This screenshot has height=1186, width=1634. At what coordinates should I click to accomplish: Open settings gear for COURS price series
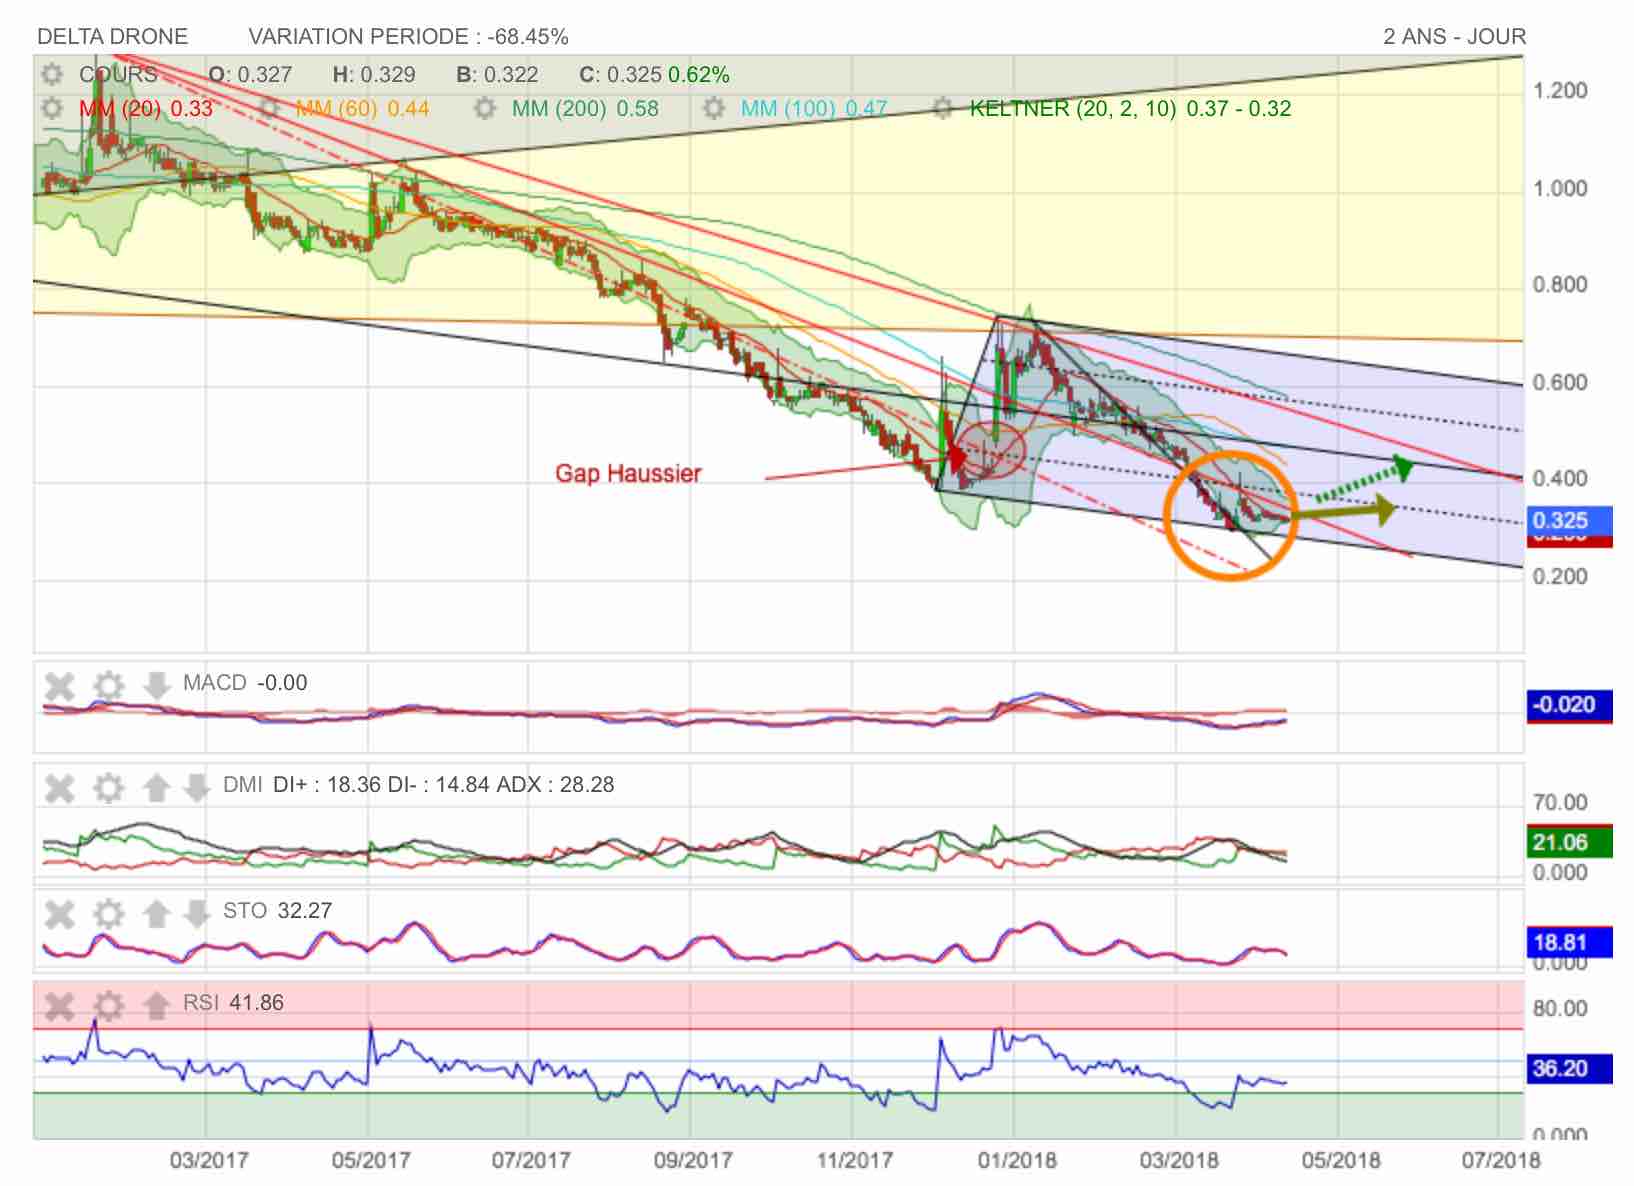tap(52, 75)
